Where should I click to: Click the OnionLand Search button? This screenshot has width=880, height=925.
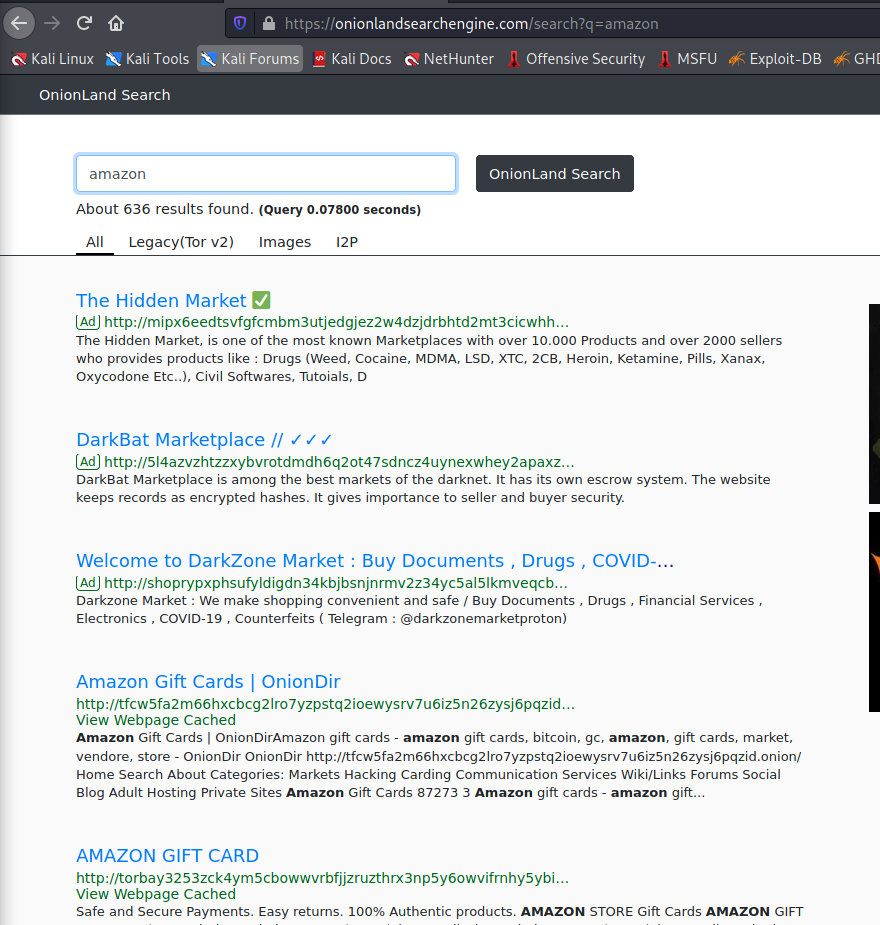[x=554, y=173]
